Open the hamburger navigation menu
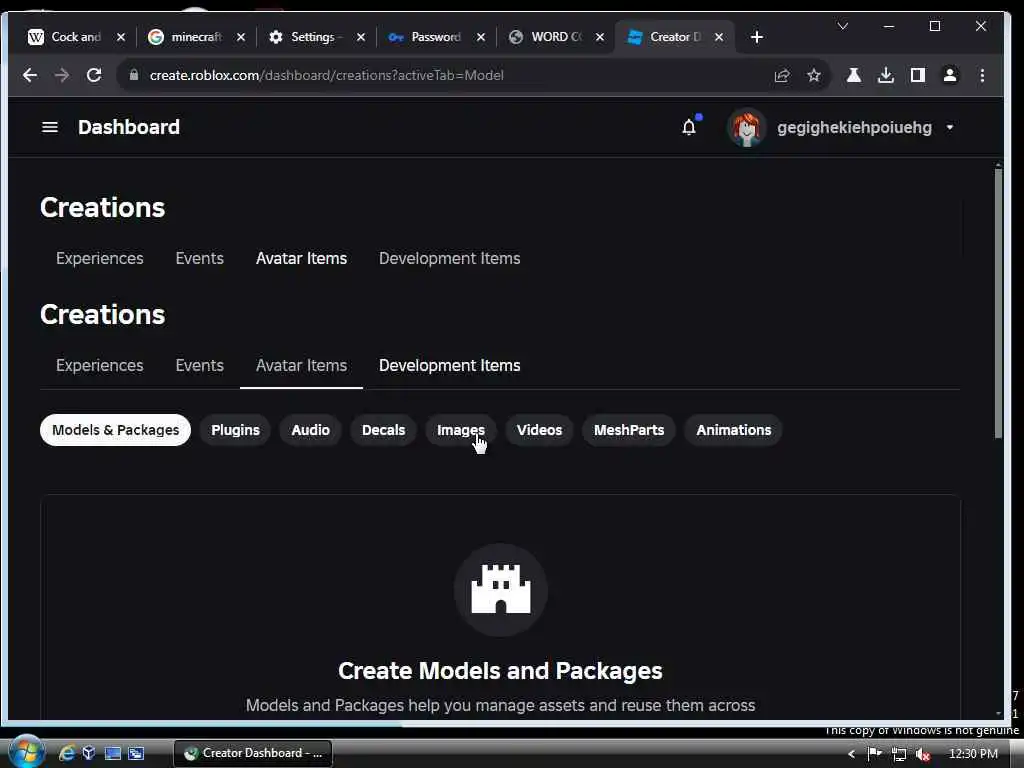The width and height of the screenshot is (1024, 768). [x=50, y=127]
